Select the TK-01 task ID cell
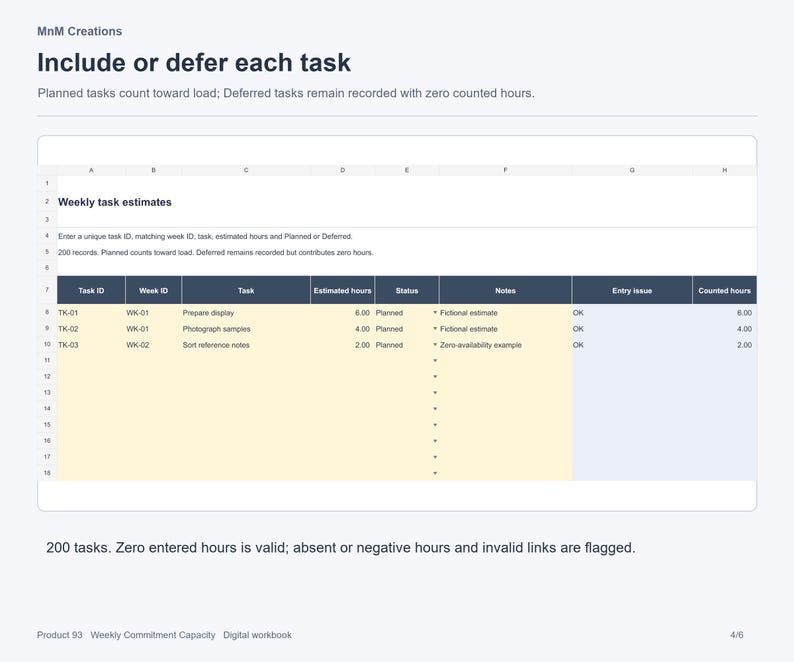 click(91, 313)
